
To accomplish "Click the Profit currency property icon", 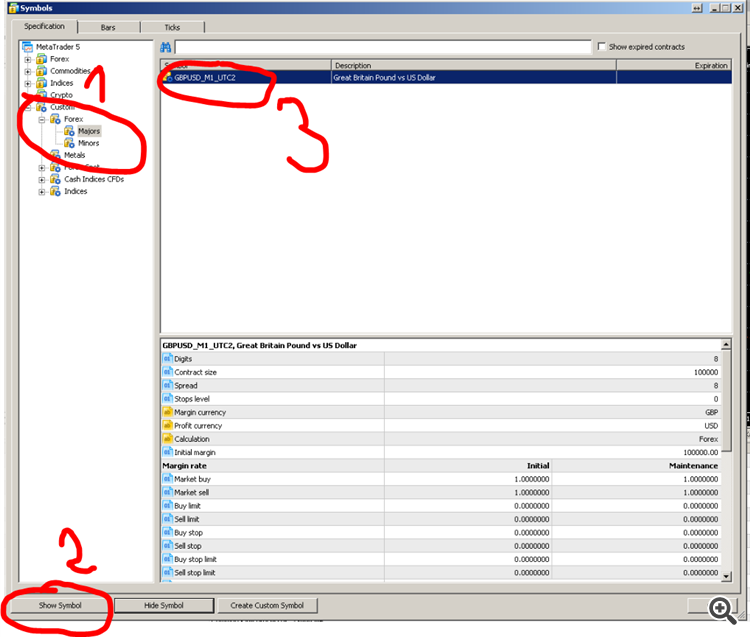I will (x=167, y=426).
